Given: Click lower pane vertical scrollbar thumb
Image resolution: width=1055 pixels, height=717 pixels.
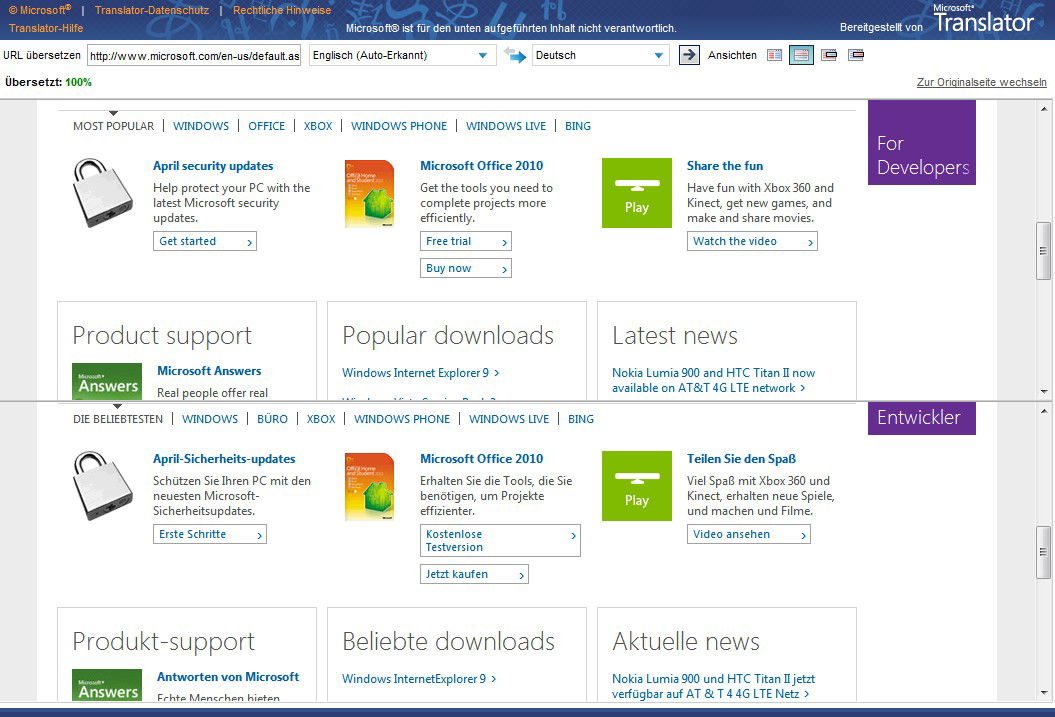Looking at the screenshot, I should click(x=1044, y=552).
